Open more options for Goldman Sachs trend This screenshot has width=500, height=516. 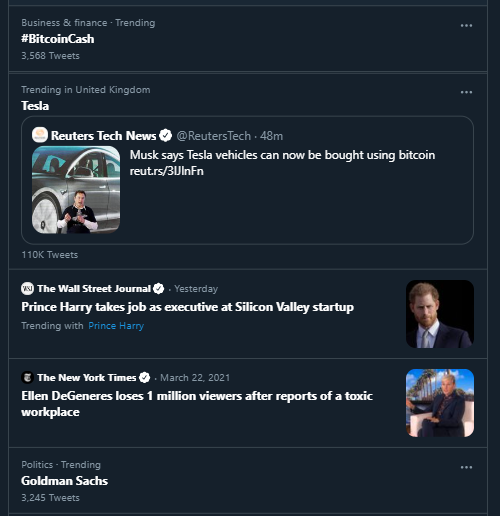click(x=466, y=467)
